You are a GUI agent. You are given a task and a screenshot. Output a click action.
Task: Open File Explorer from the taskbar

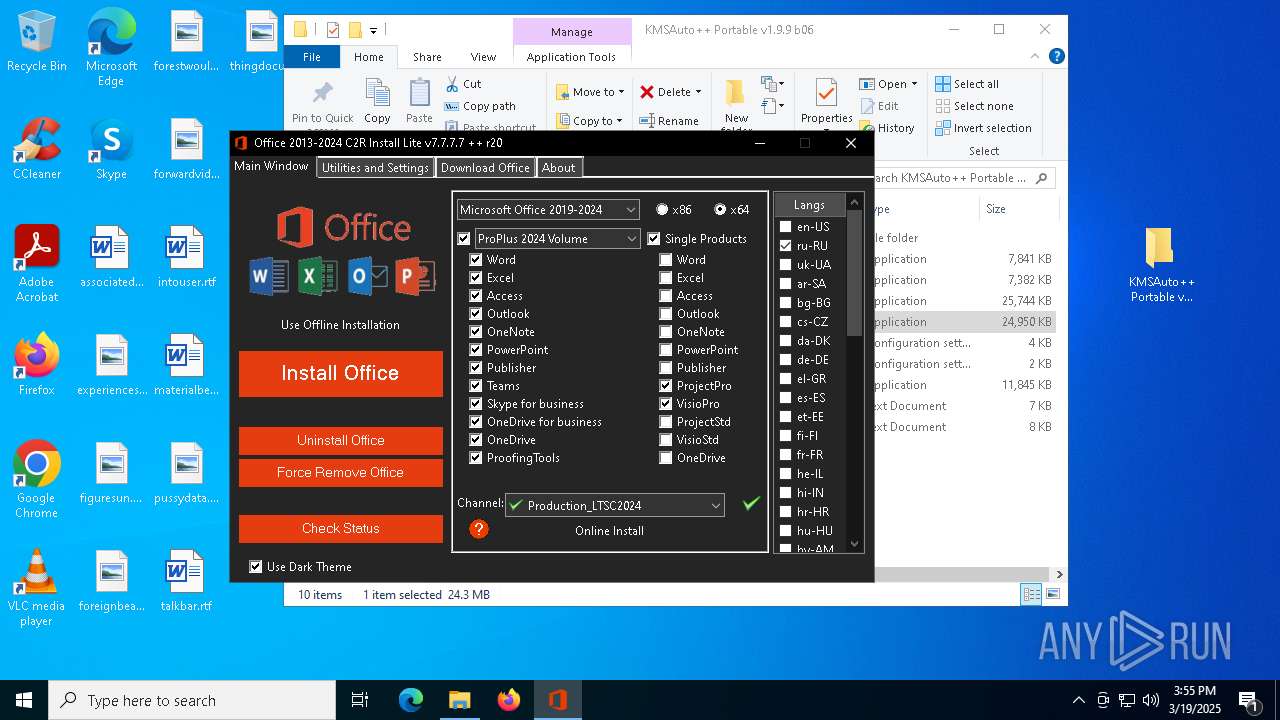[459, 700]
